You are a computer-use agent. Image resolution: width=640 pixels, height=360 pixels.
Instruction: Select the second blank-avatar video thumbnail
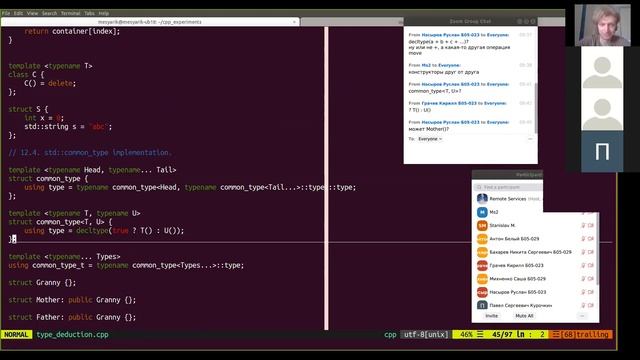(602, 110)
